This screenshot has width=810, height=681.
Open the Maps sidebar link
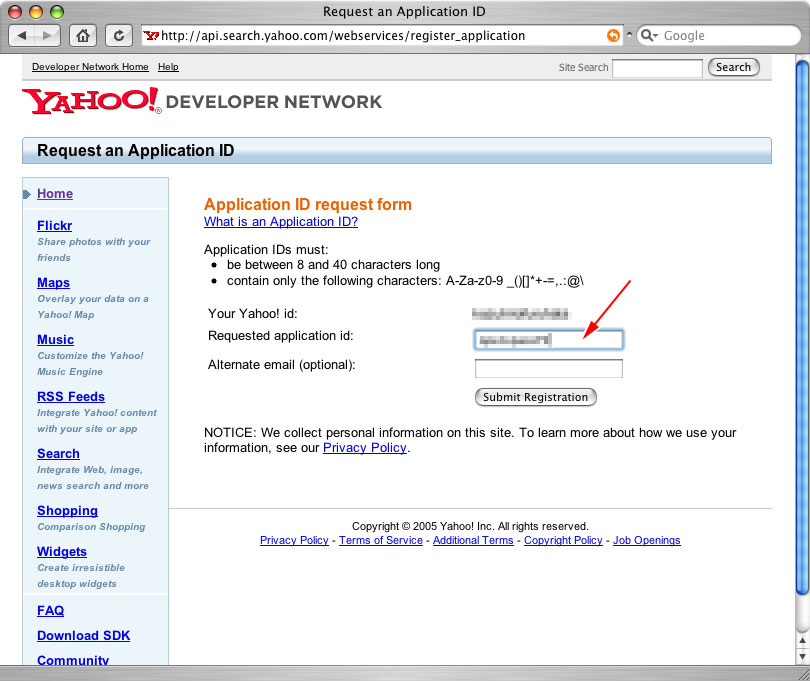coord(53,283)
